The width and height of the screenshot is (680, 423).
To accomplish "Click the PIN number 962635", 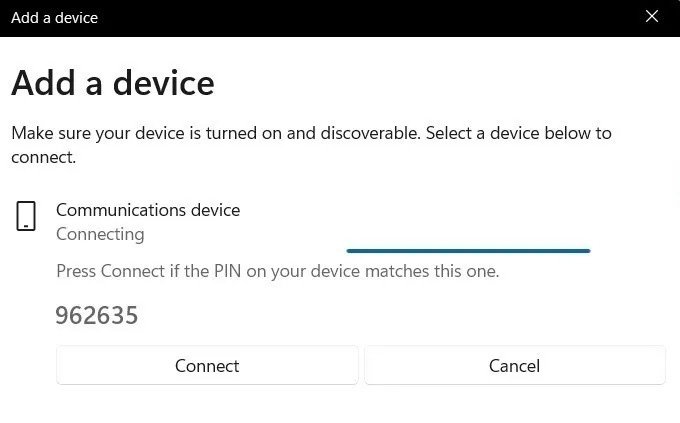I will (97, 315).
